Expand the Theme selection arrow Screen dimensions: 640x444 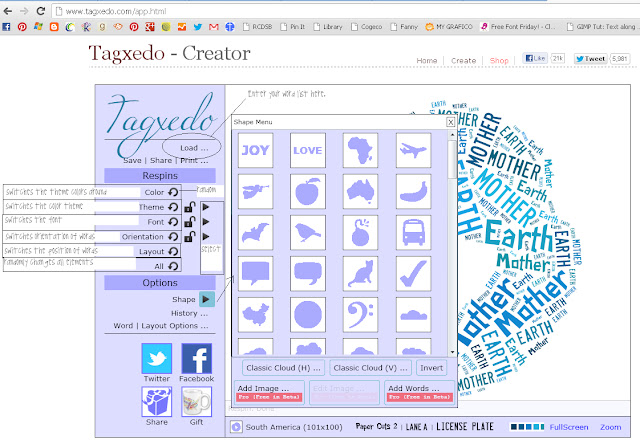(x=206, y=207)
